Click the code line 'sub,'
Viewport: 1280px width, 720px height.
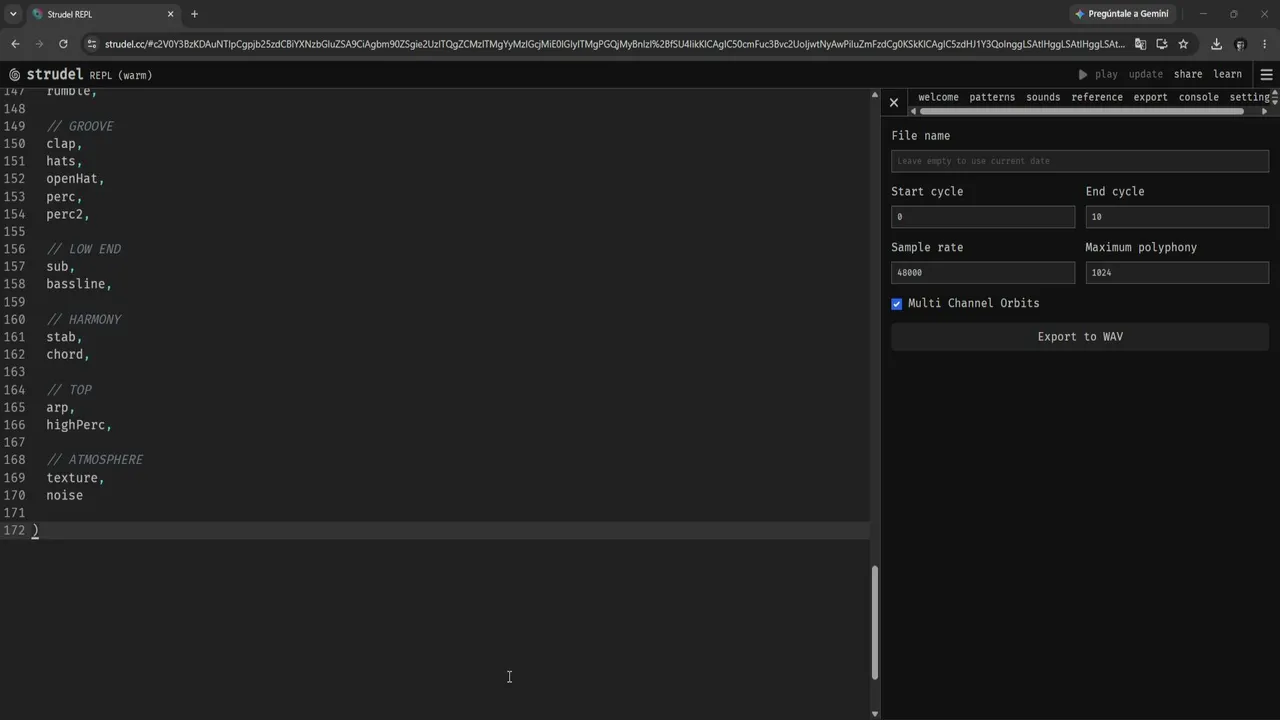60,267
